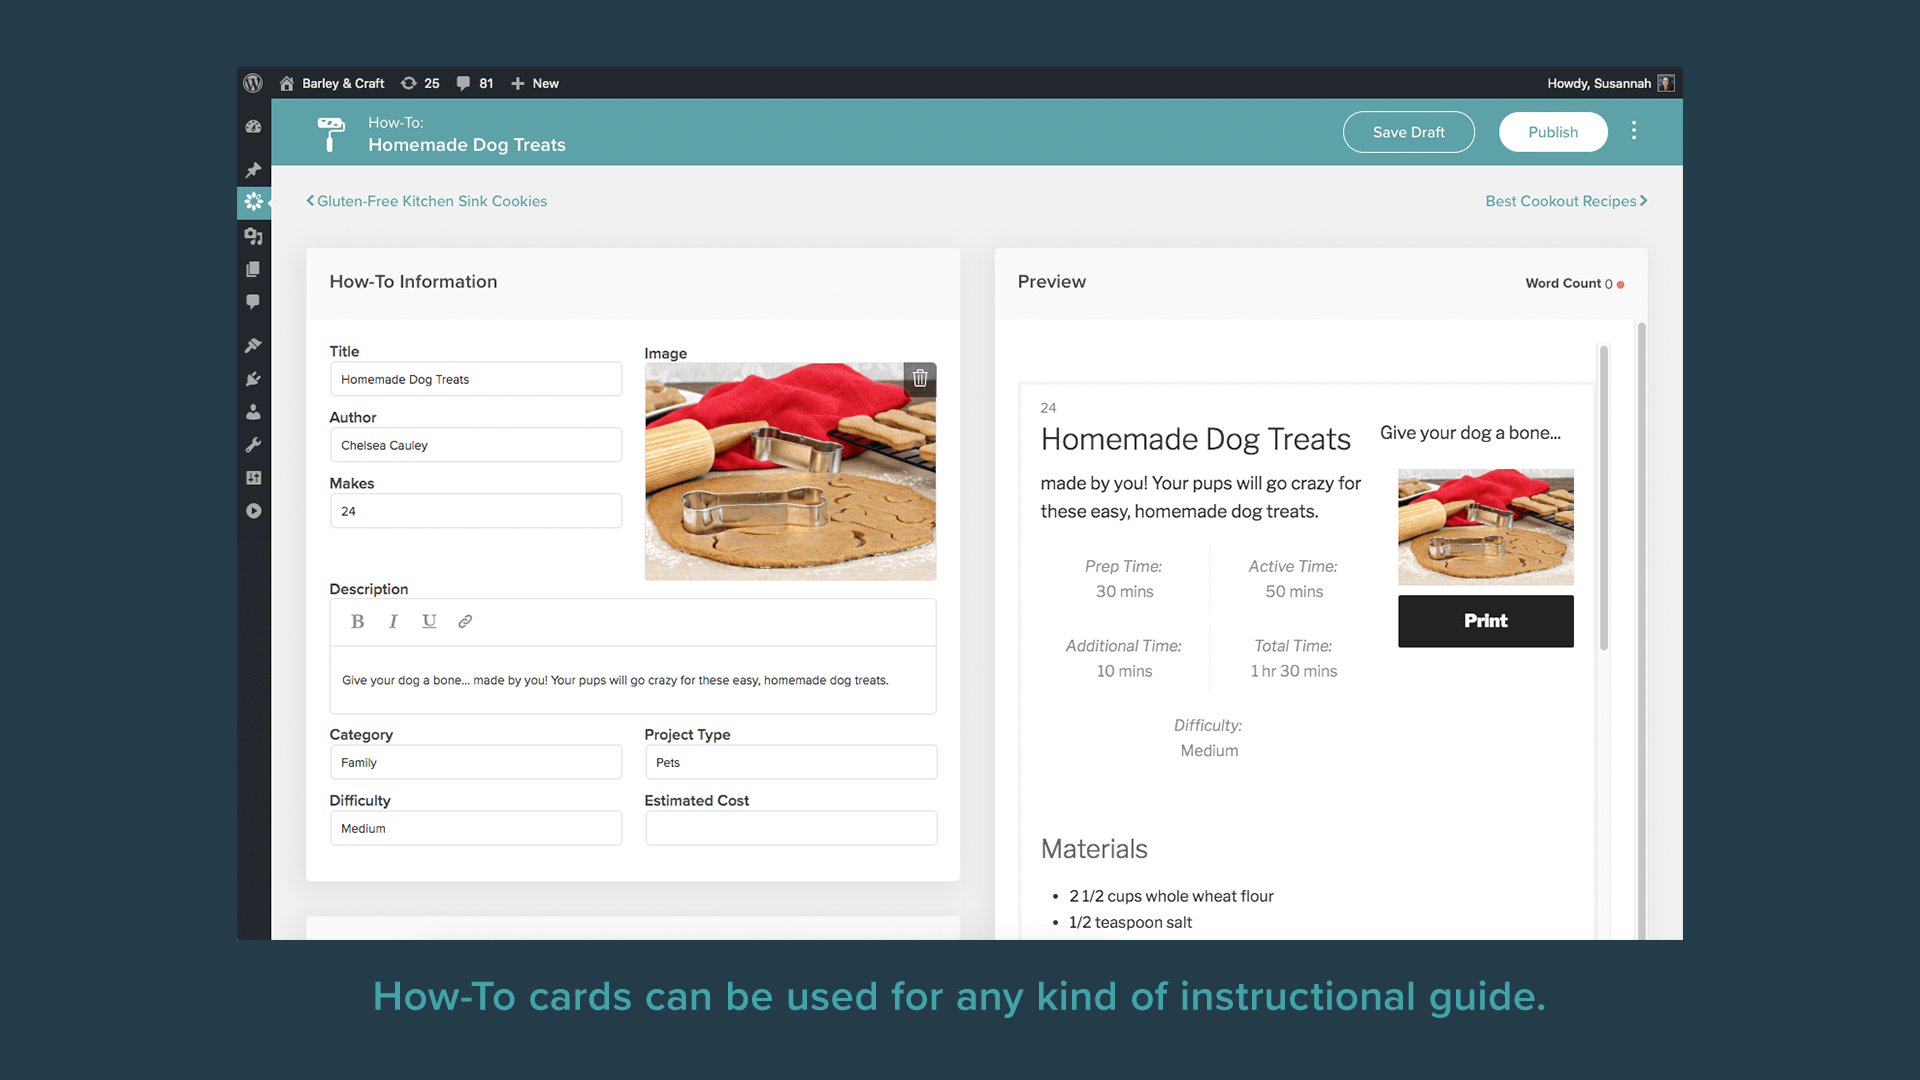Viewport: 1920px width, 1080px height.
Task: Click the Title input field
Action: [475, 380]
